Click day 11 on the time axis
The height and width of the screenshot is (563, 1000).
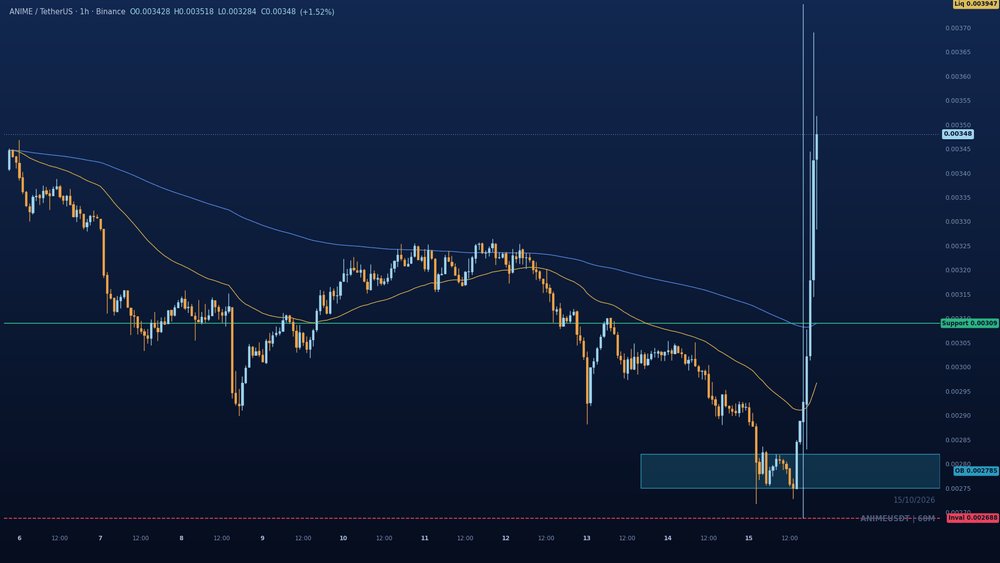pos(424,538)
